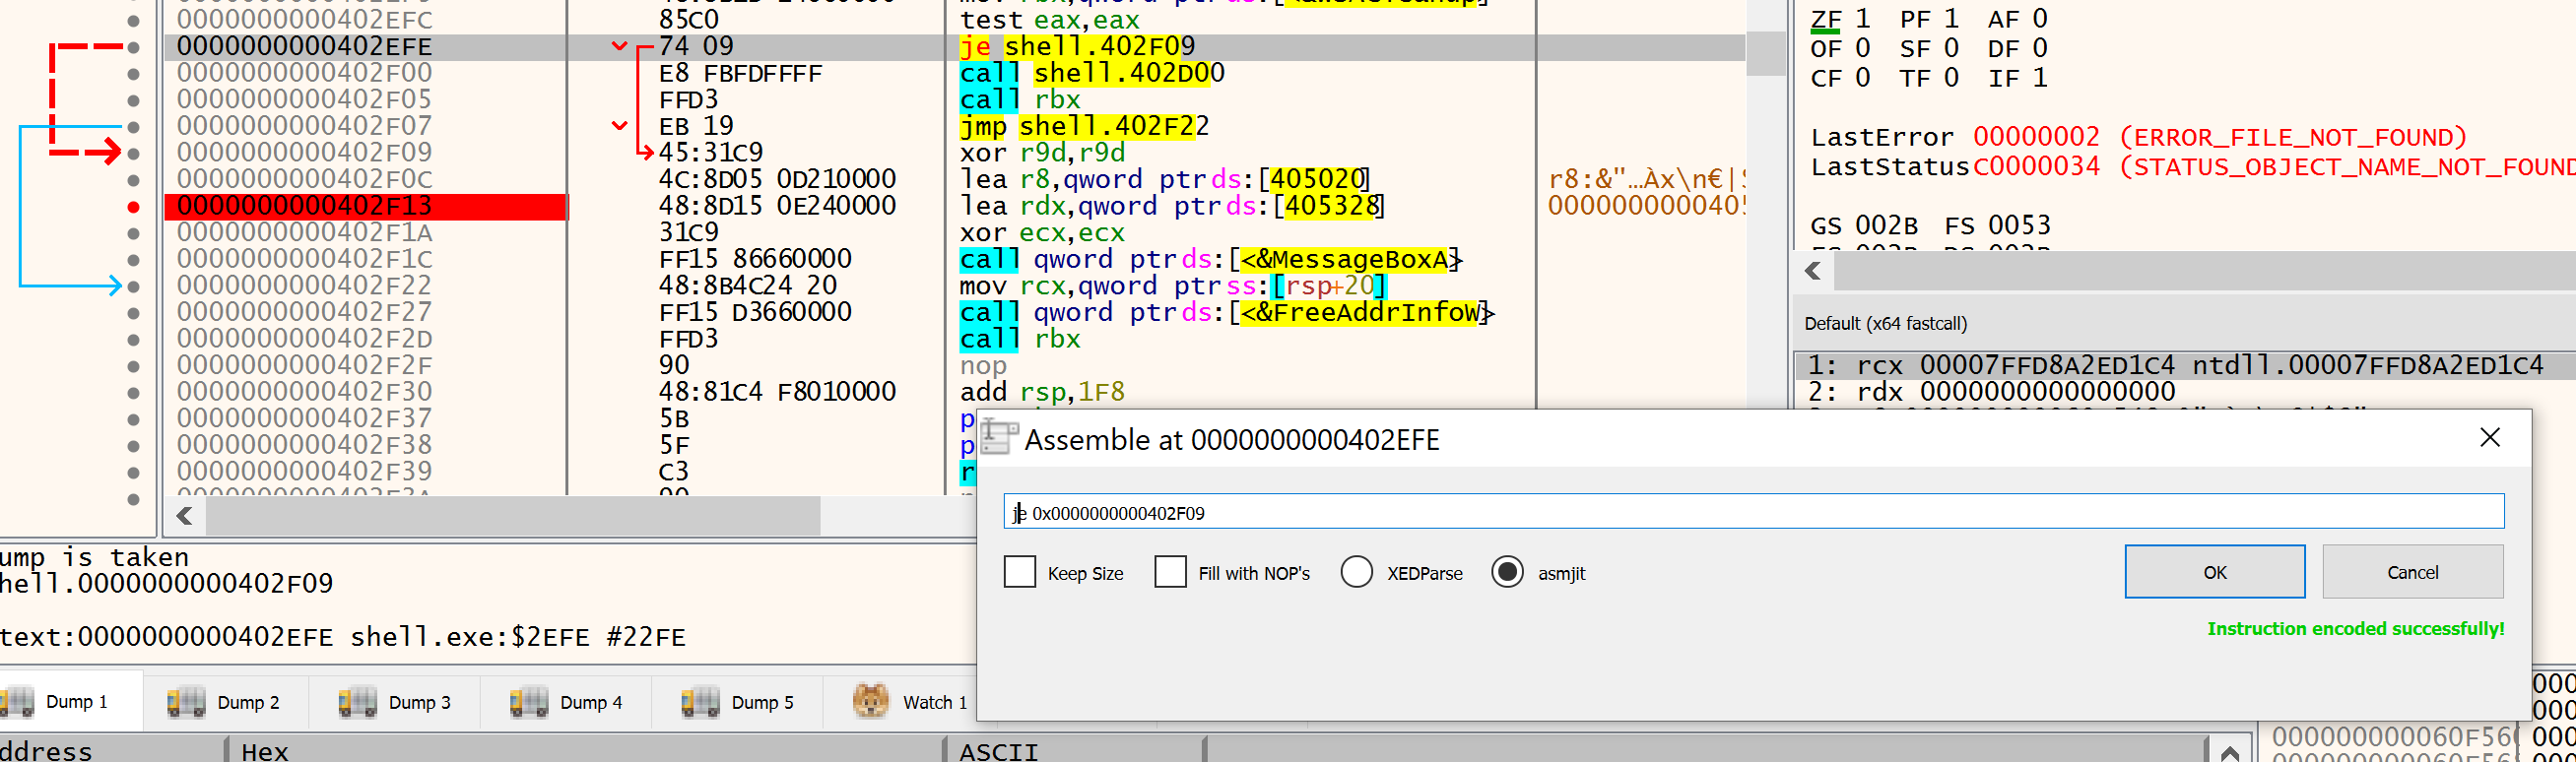Select the call to FreeAddrInfoW instruction
Screen dimensions: 2576x762
1227,312
